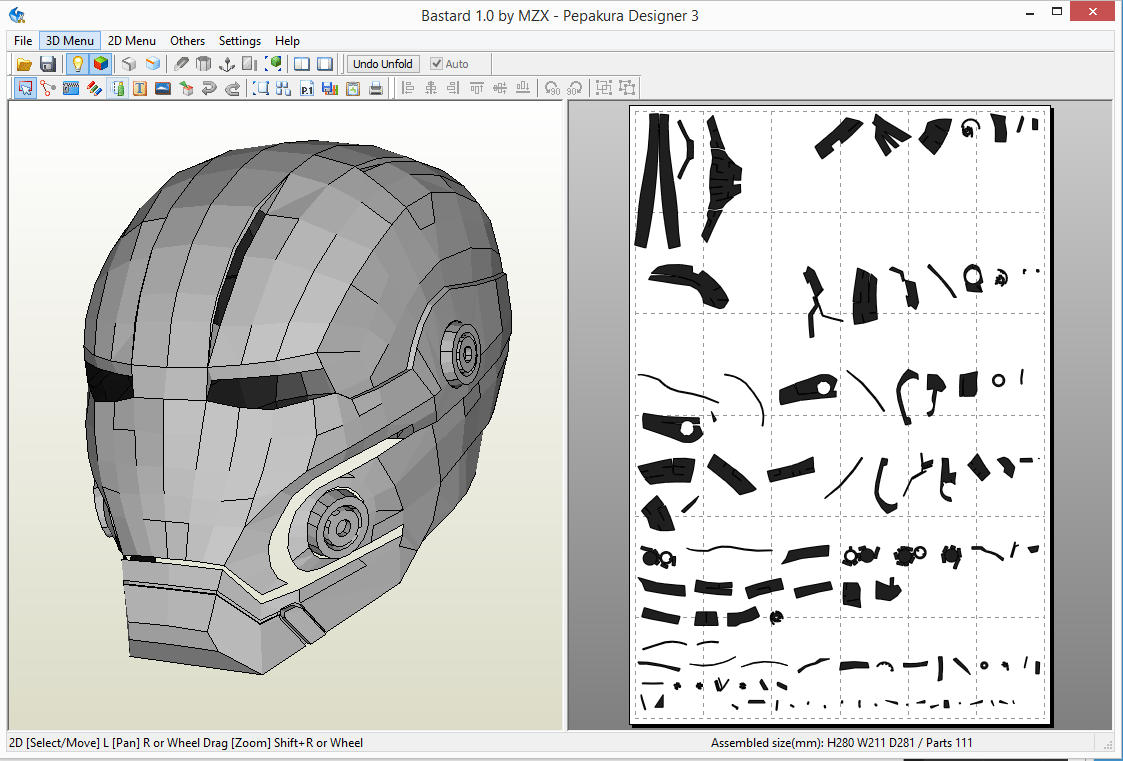This screenshot has height=761, width=1123.
Task: Open the File menu
Action: point(23,41)
